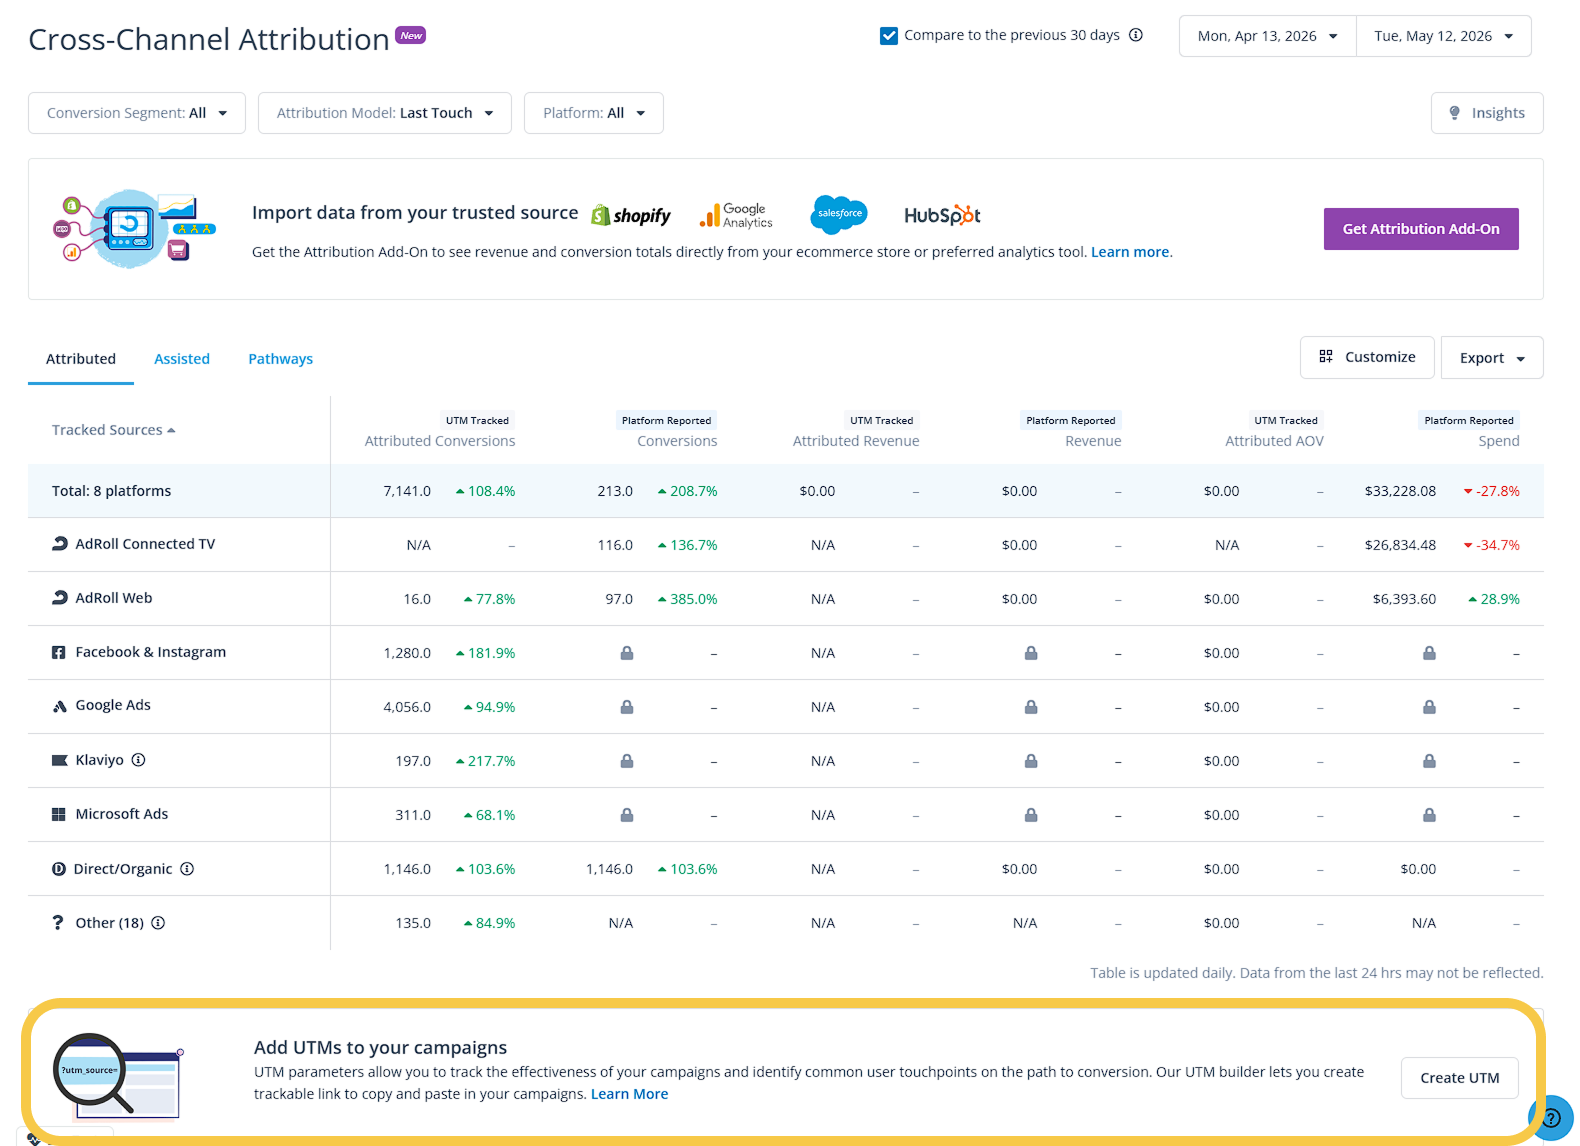Switch to the Assisted tab
The width and height of the screenshot is (1580, 1146).
[182, 359]
